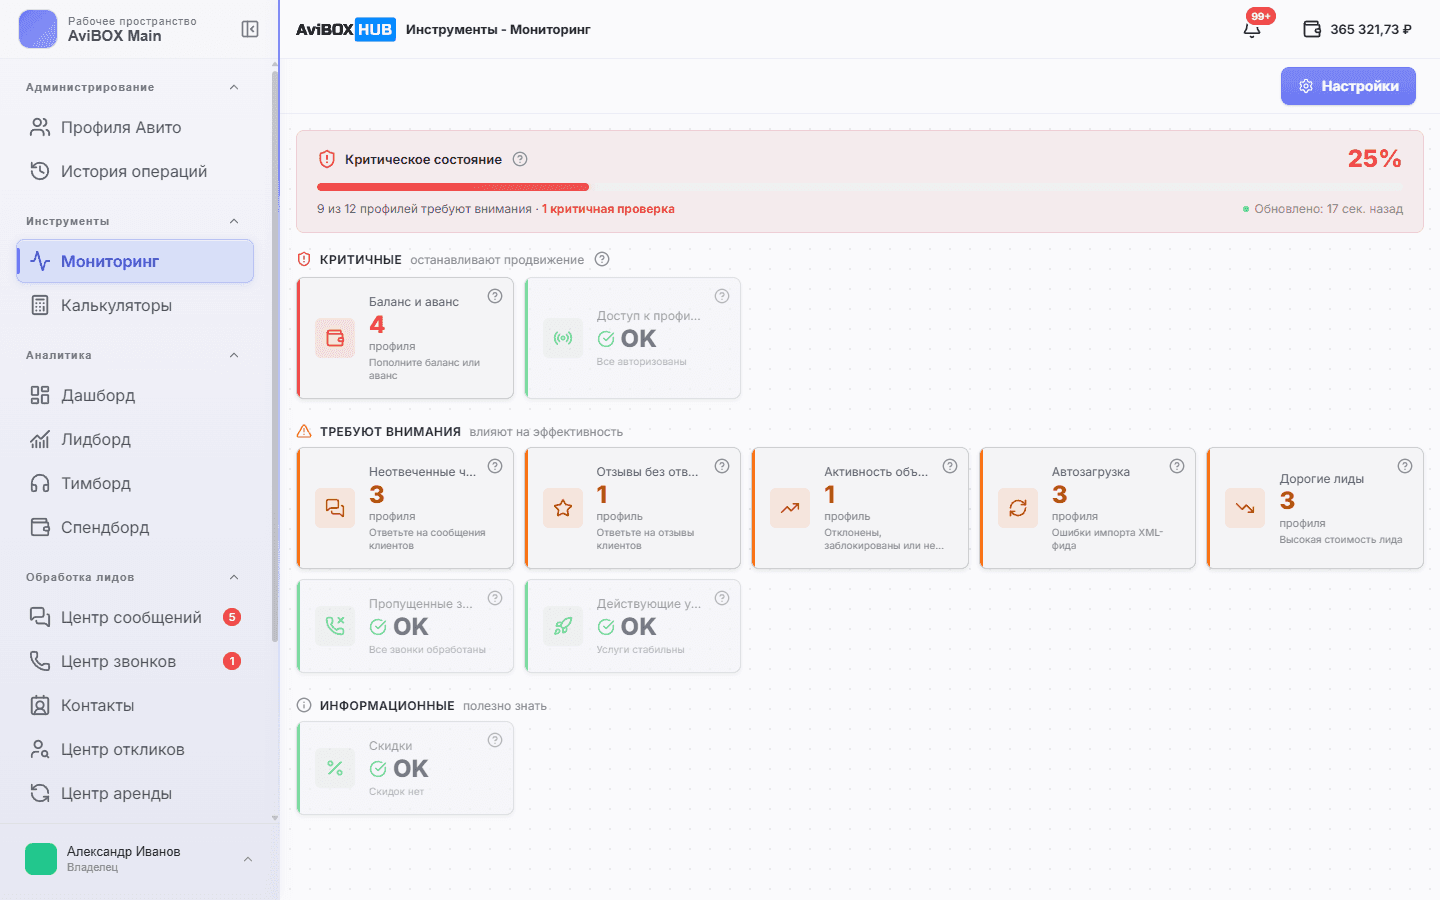
Task: Open the Баланс и аванс card
Action: [405, 338]
